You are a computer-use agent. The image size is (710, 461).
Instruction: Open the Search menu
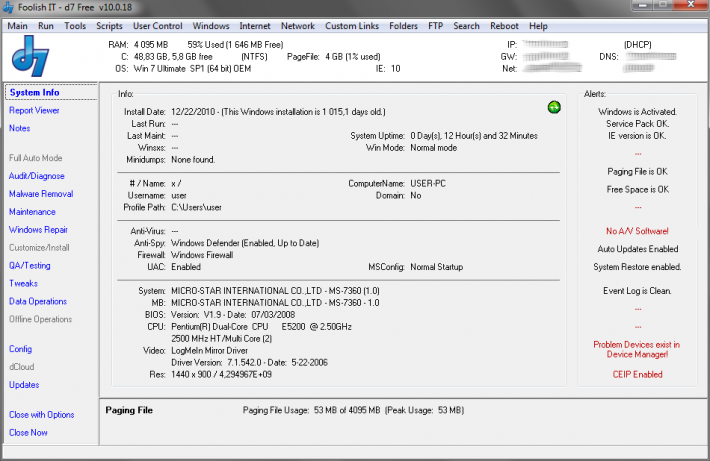(466, 26)
